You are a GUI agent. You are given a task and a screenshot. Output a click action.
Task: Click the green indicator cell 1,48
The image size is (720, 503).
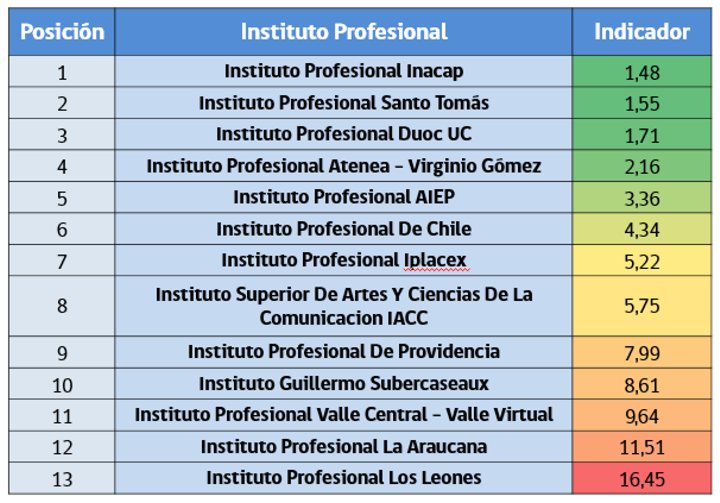pyautogui.click(x=641, y=71)
